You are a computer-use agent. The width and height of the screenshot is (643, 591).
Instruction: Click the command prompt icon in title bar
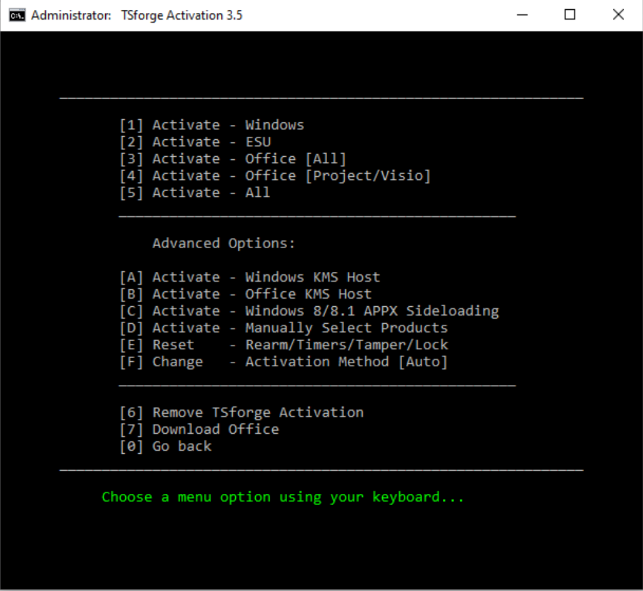tap(17, 15)
